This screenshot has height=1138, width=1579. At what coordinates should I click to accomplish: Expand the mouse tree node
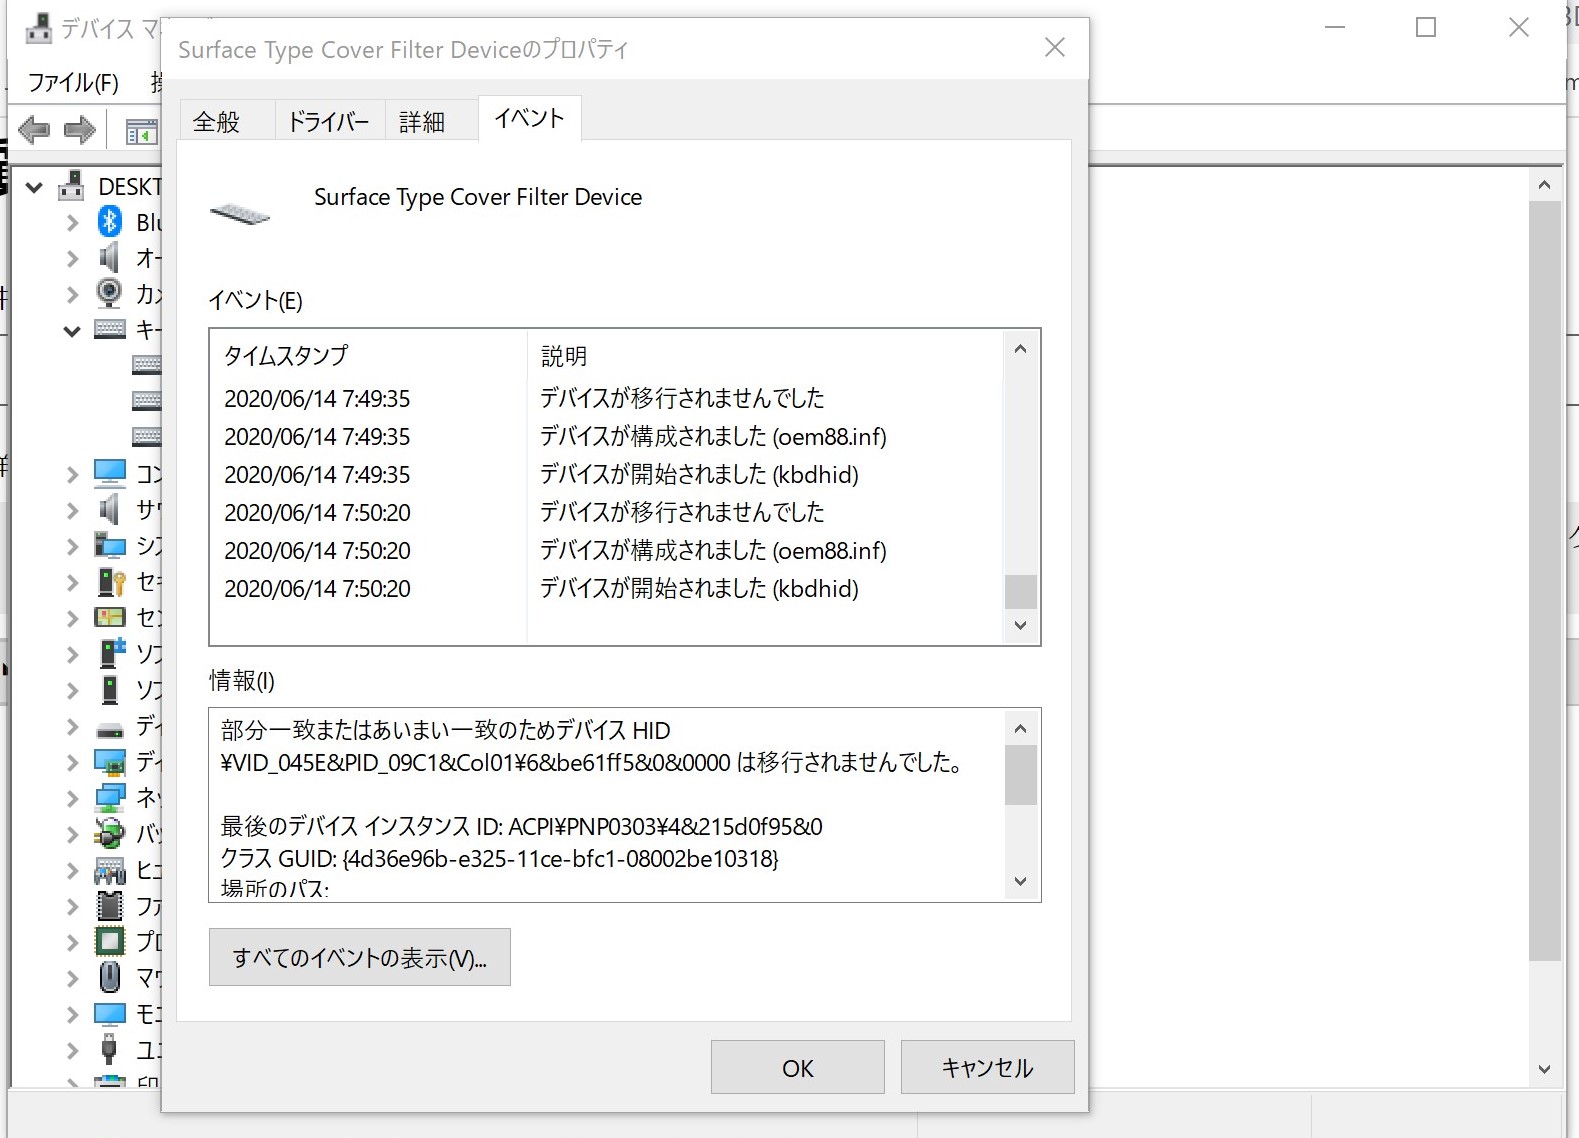(72, 978)
